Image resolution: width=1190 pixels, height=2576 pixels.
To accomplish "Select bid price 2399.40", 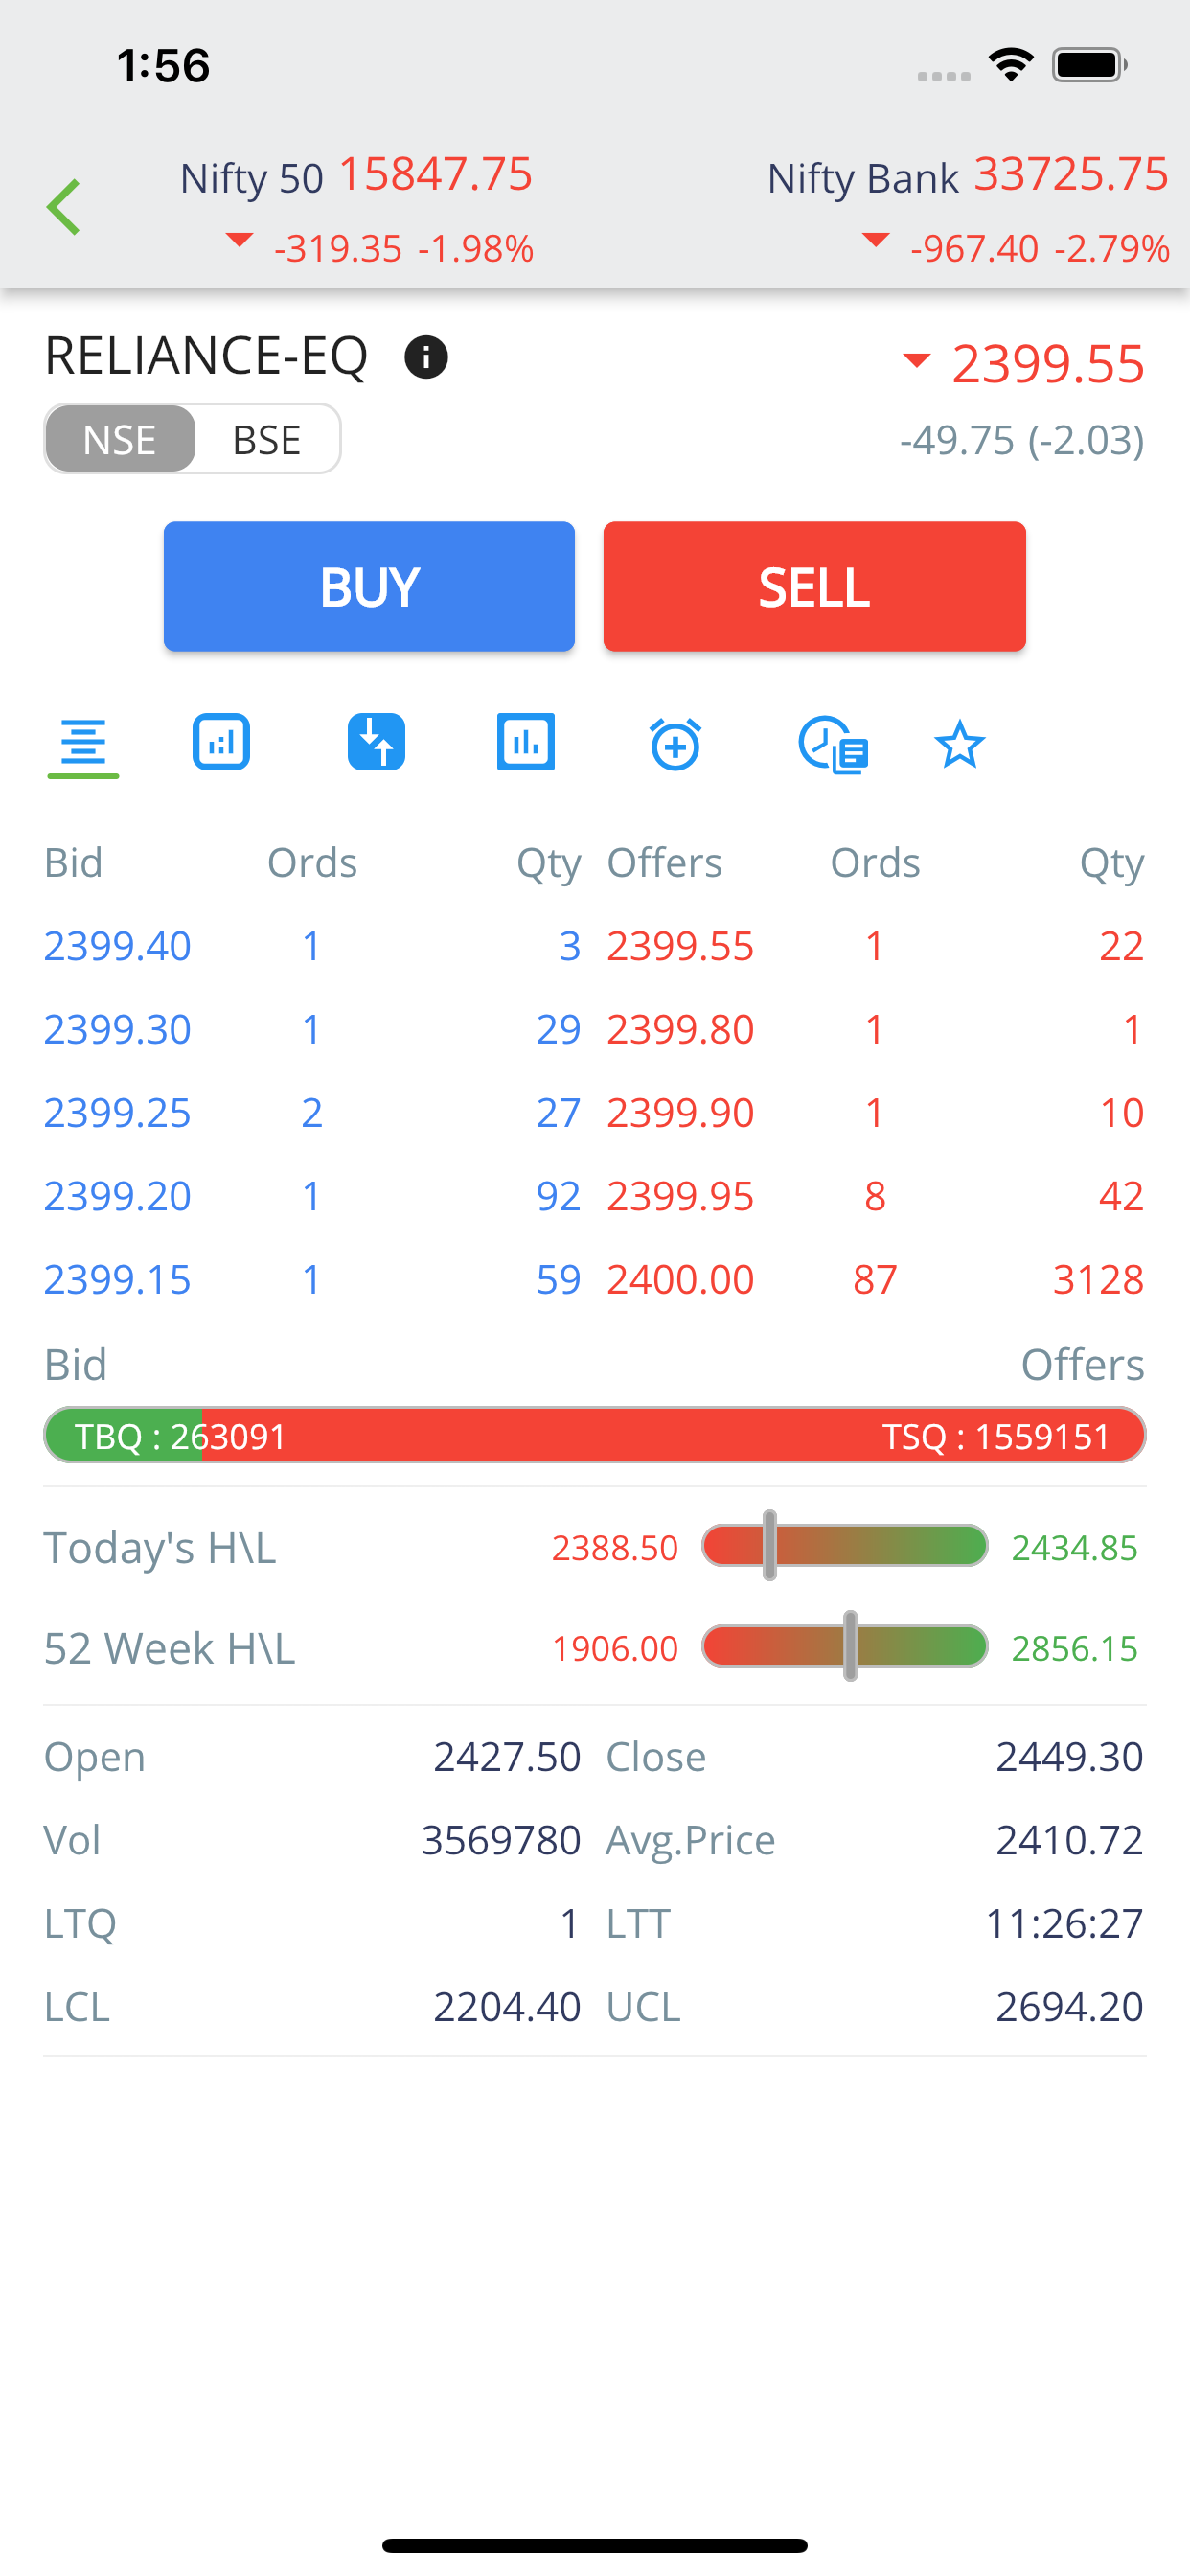I will 117,946.
